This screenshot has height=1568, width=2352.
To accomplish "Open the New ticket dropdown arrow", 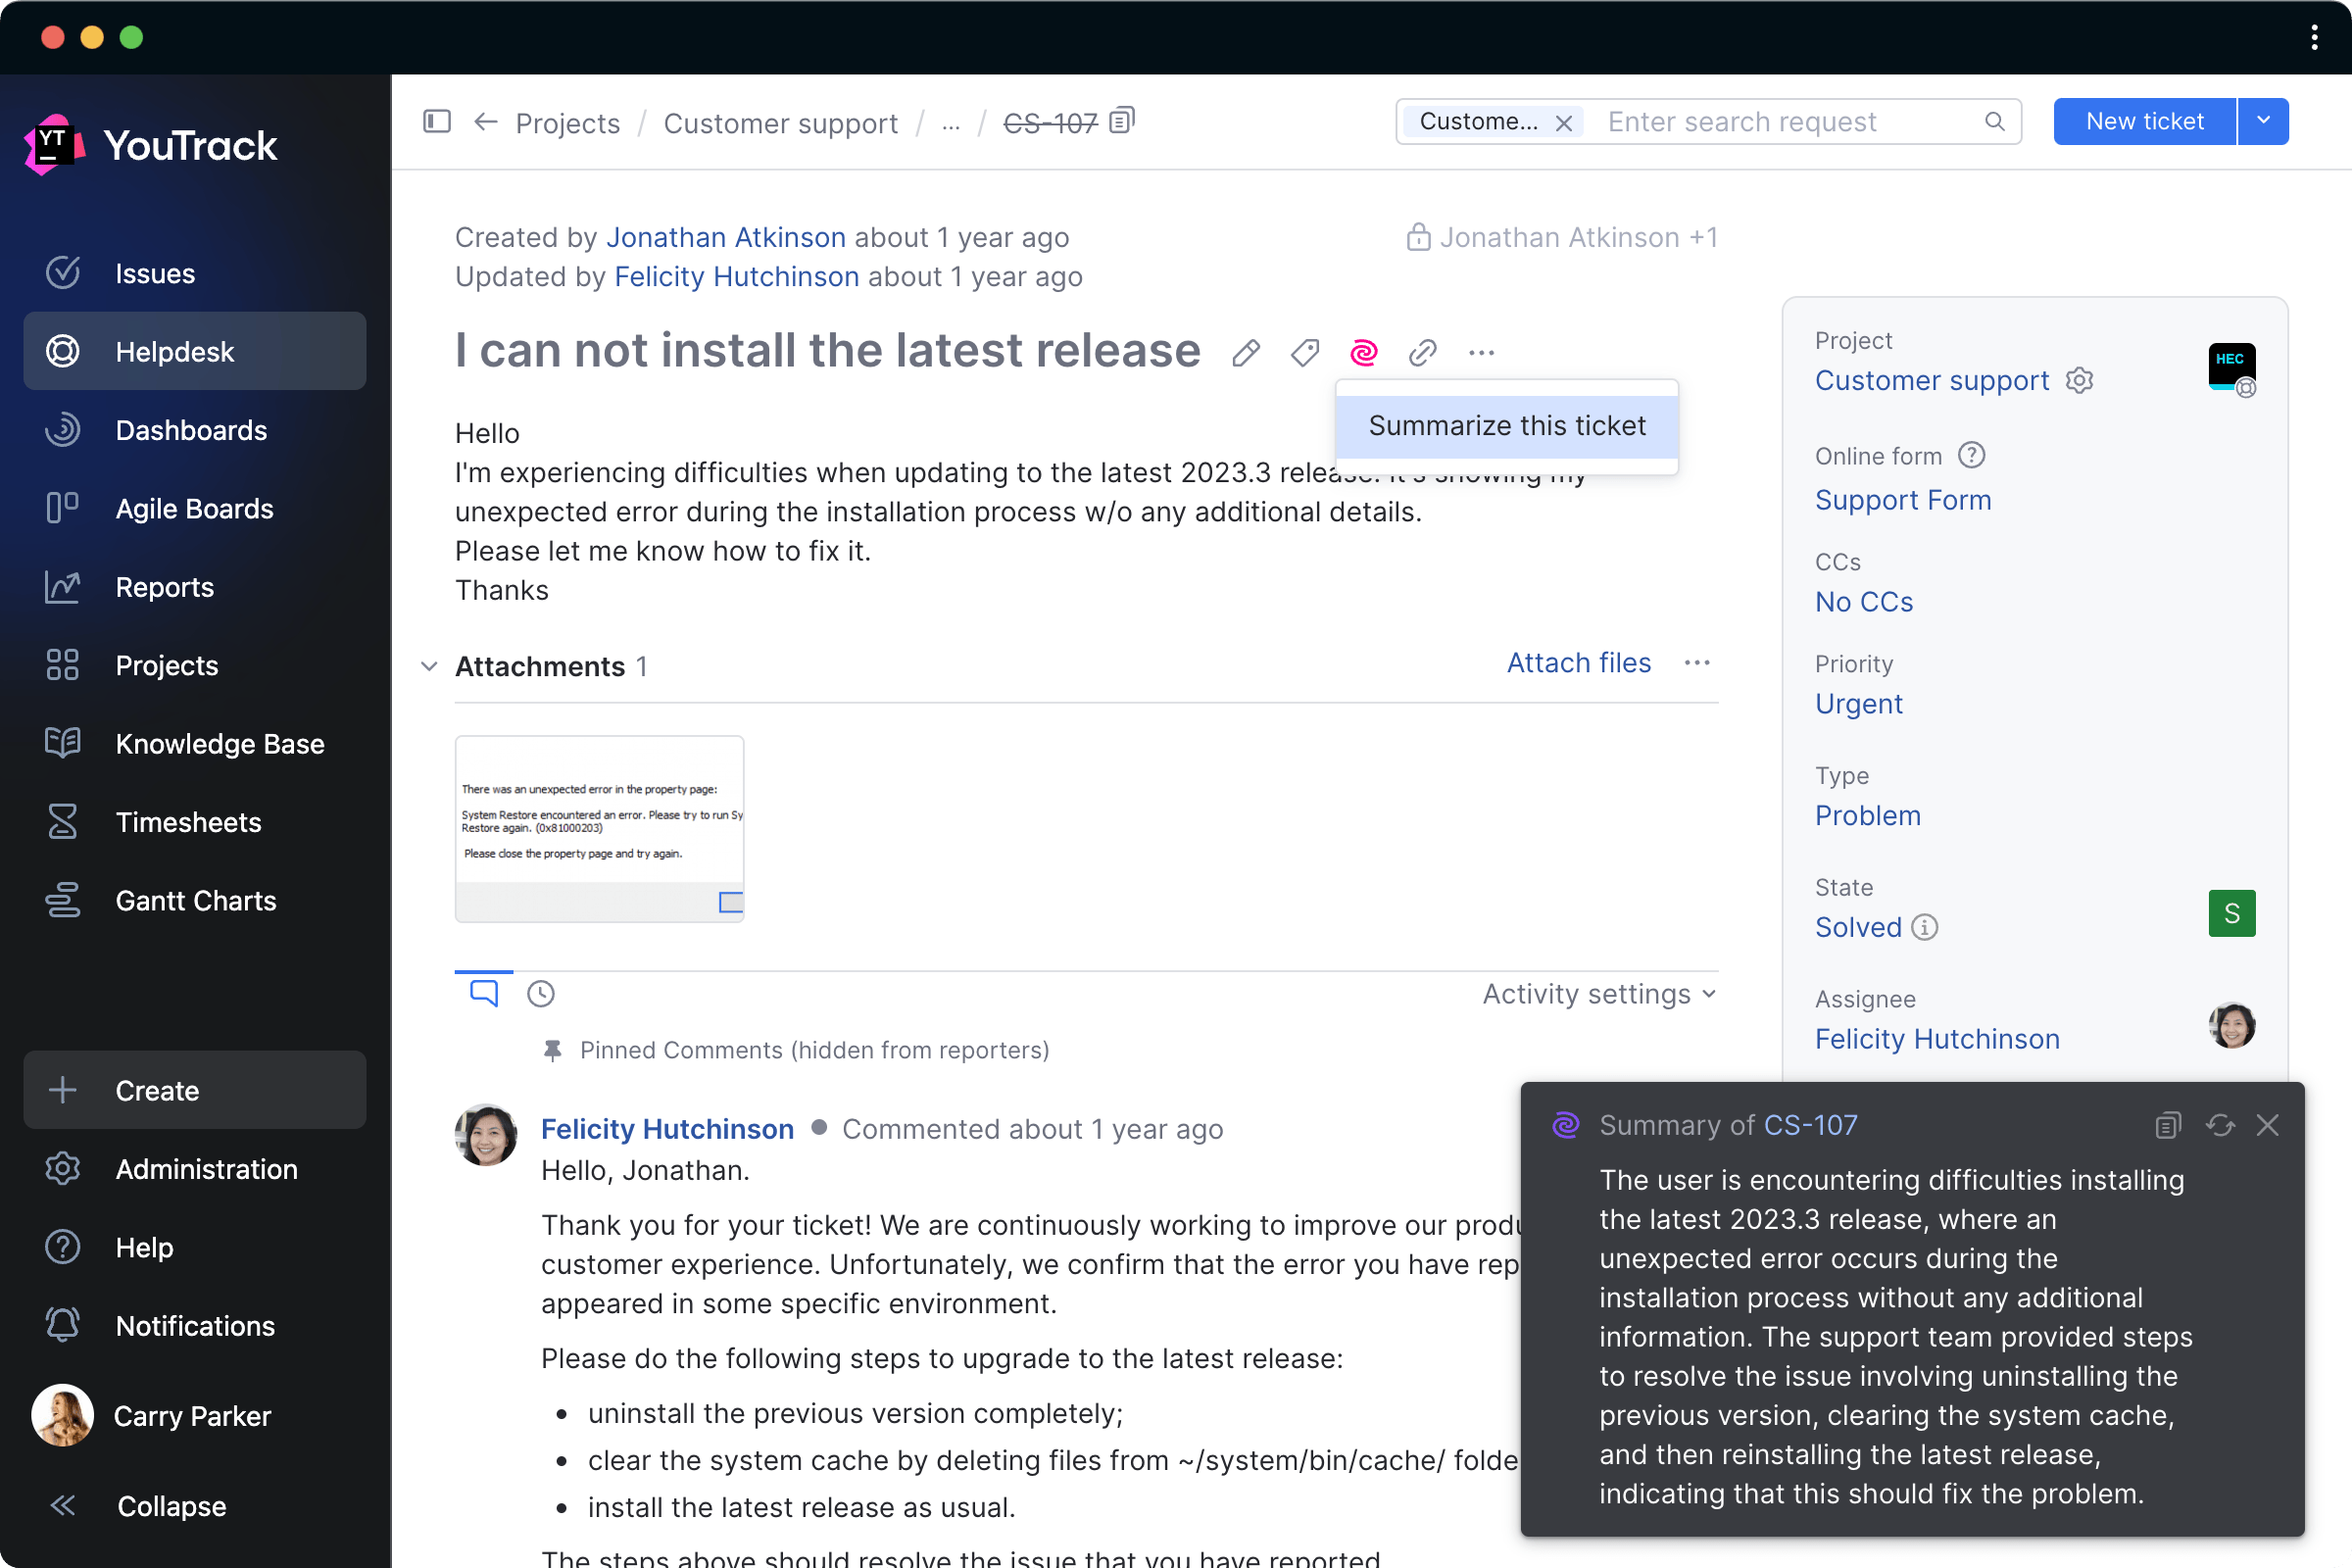I will pos(2263,121).
